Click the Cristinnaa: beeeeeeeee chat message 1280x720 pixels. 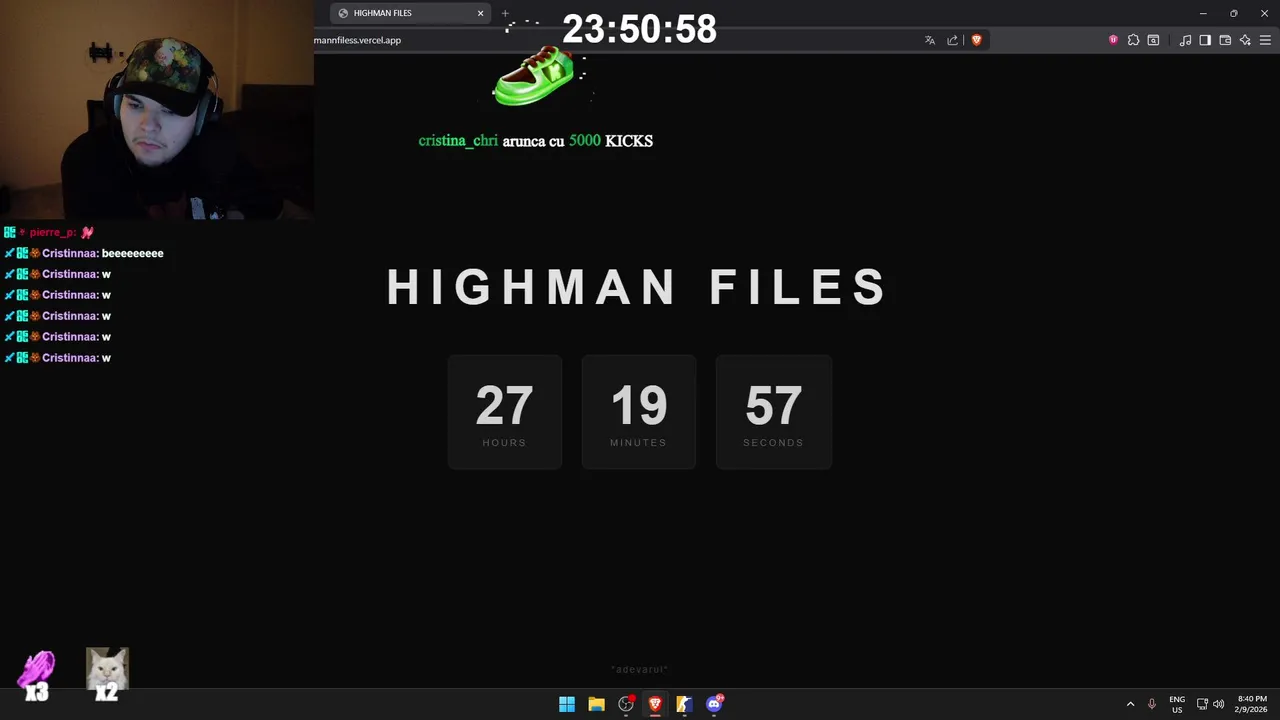tap(84, 253)
